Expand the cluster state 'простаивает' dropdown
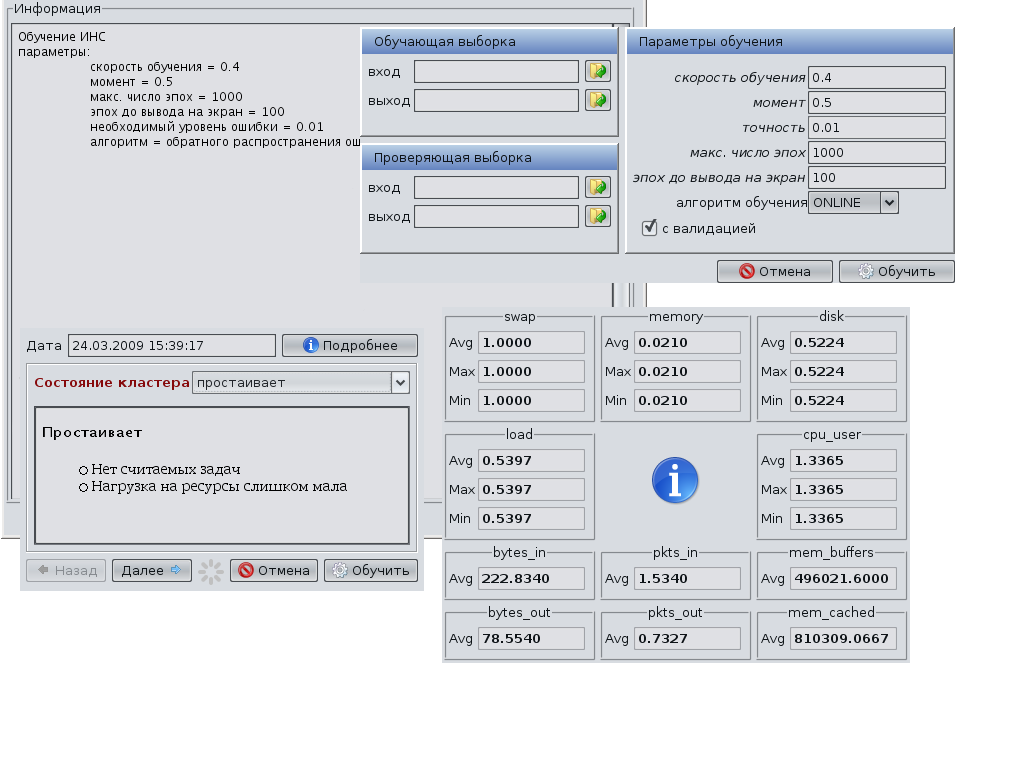1024x768 pixels. (301, 383)
